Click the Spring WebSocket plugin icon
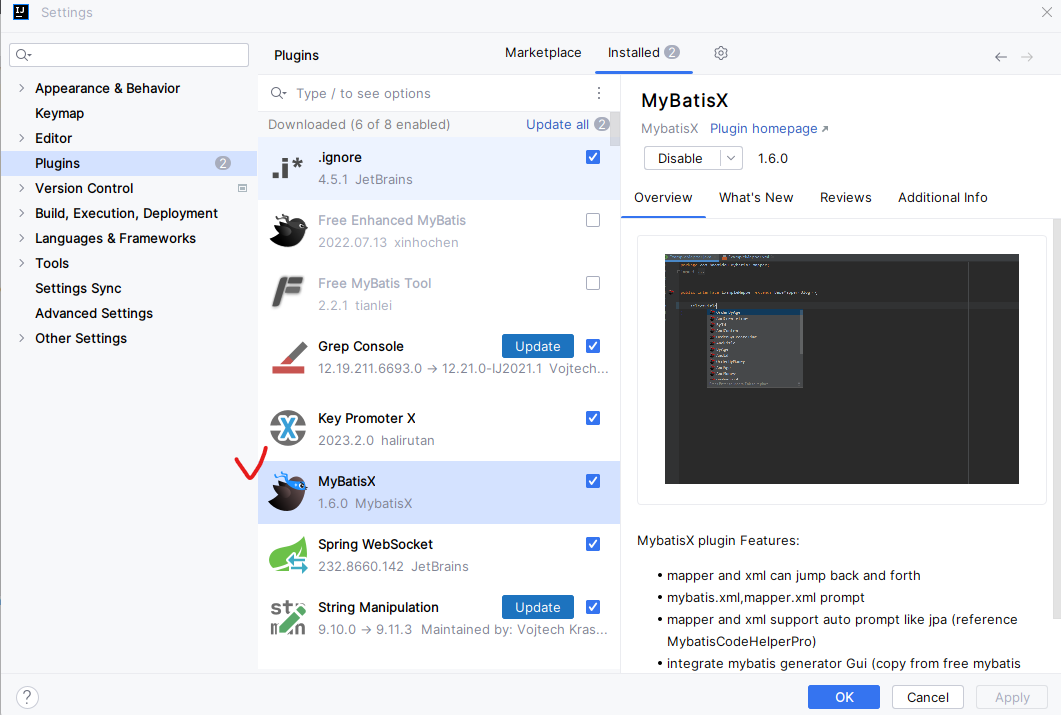This screenshot has width=1061, height=715. tap(289, 555)
